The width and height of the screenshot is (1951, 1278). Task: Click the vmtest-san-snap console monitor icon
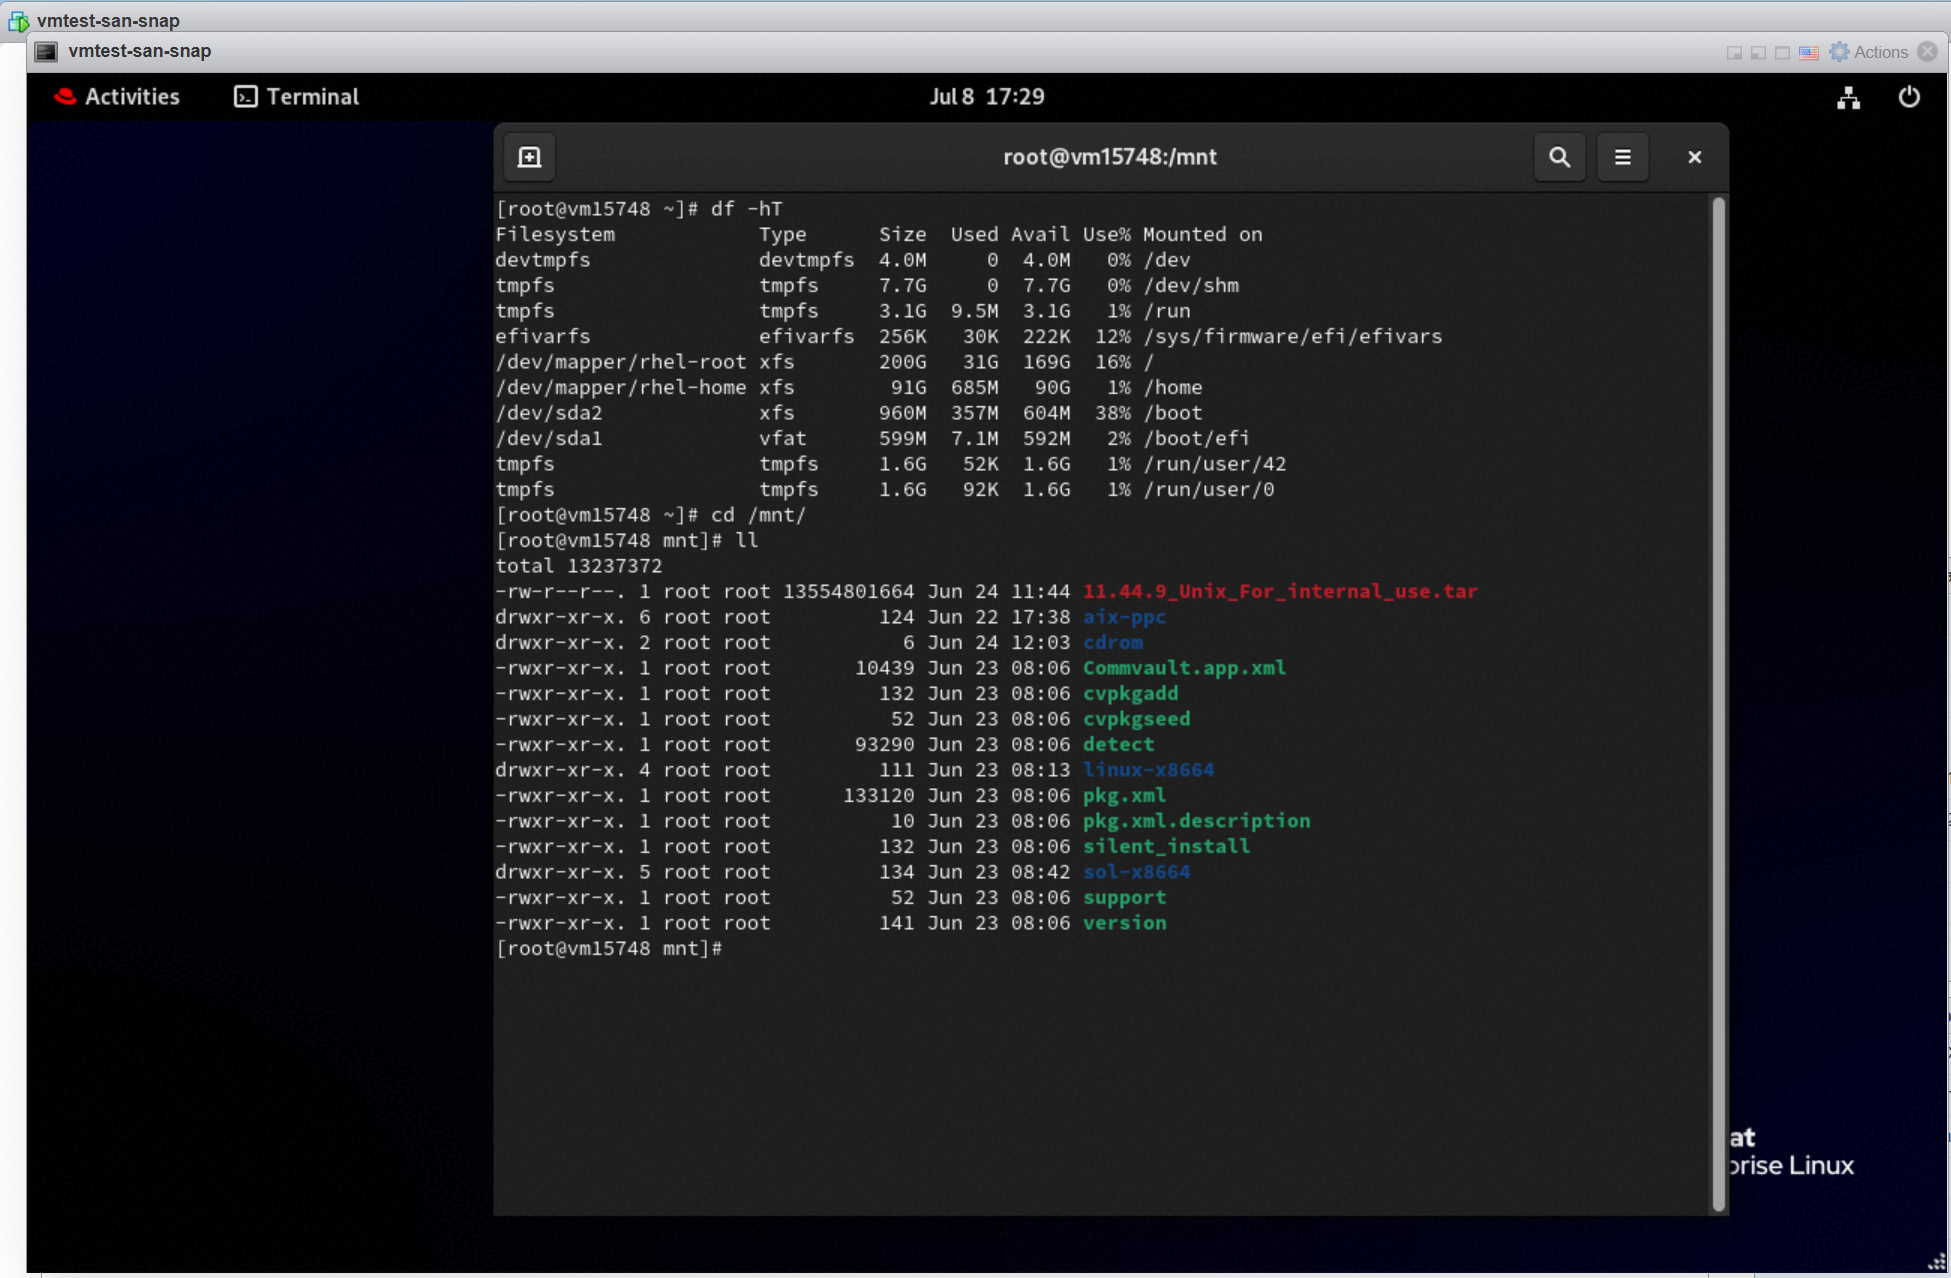[x=46, y=52]
